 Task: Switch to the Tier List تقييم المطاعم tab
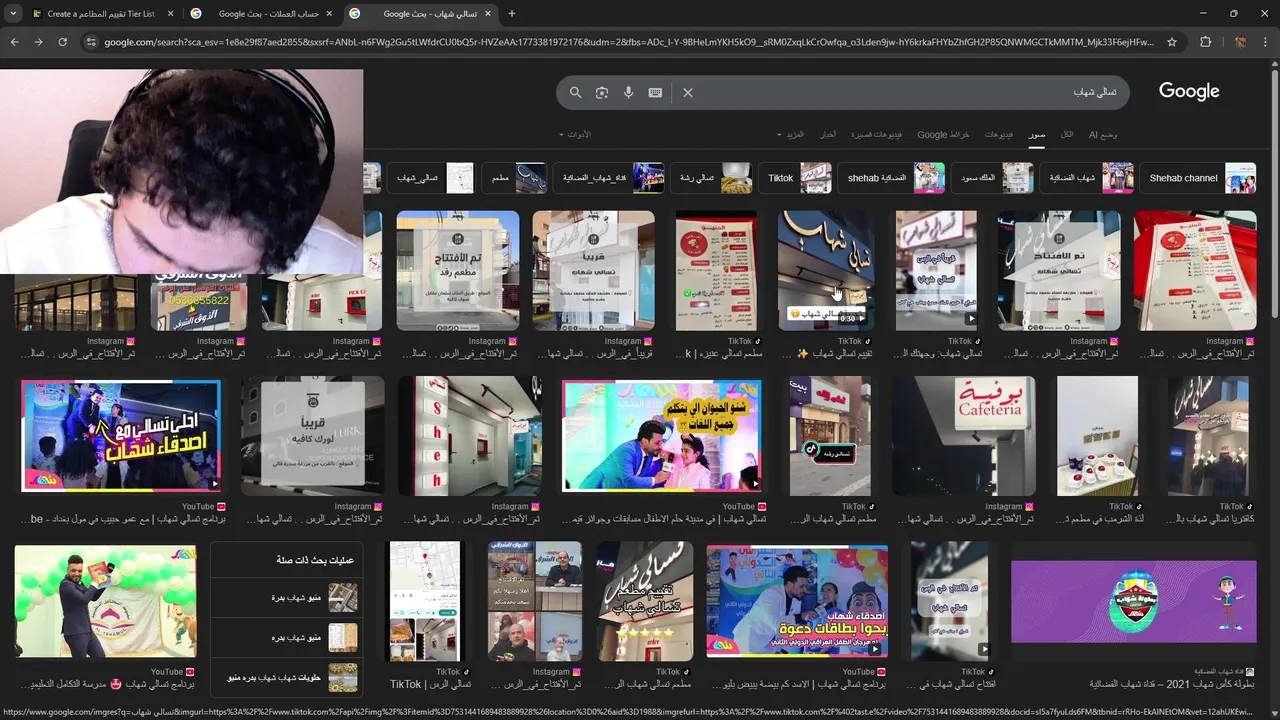tap(101, 14)
